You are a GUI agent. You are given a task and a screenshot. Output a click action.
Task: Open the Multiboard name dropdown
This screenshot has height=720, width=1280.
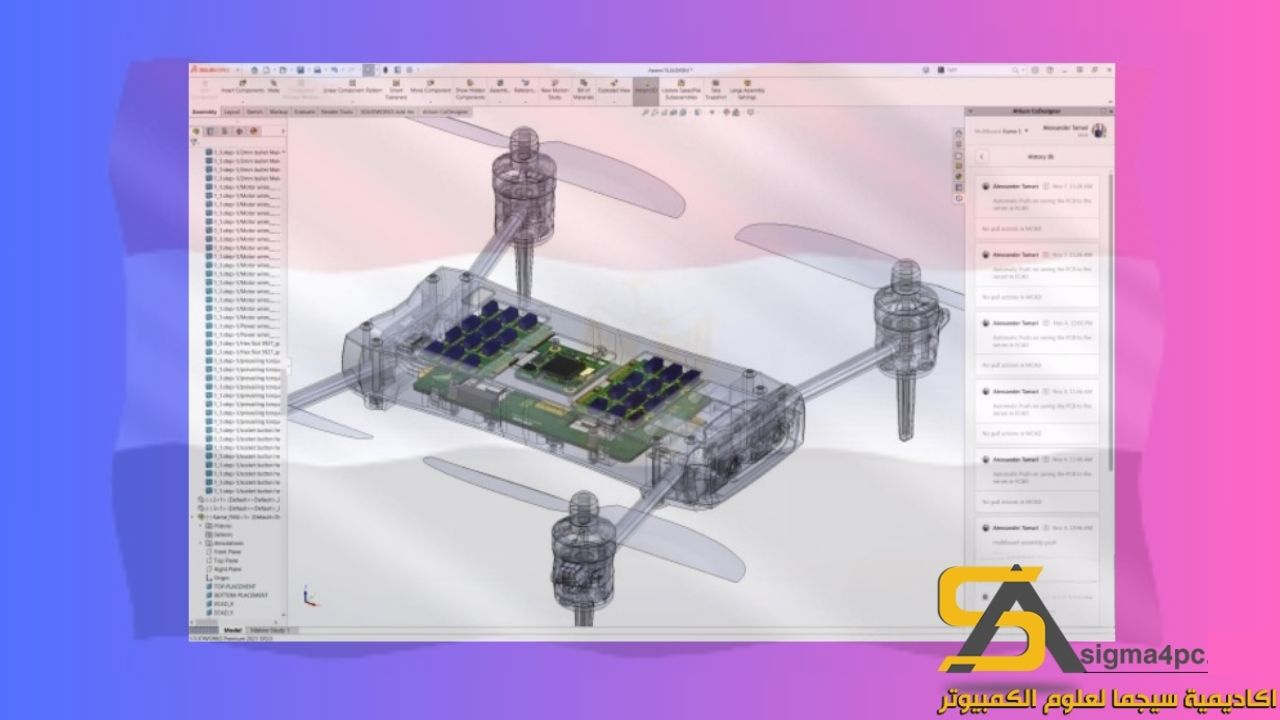point(1001,131)
